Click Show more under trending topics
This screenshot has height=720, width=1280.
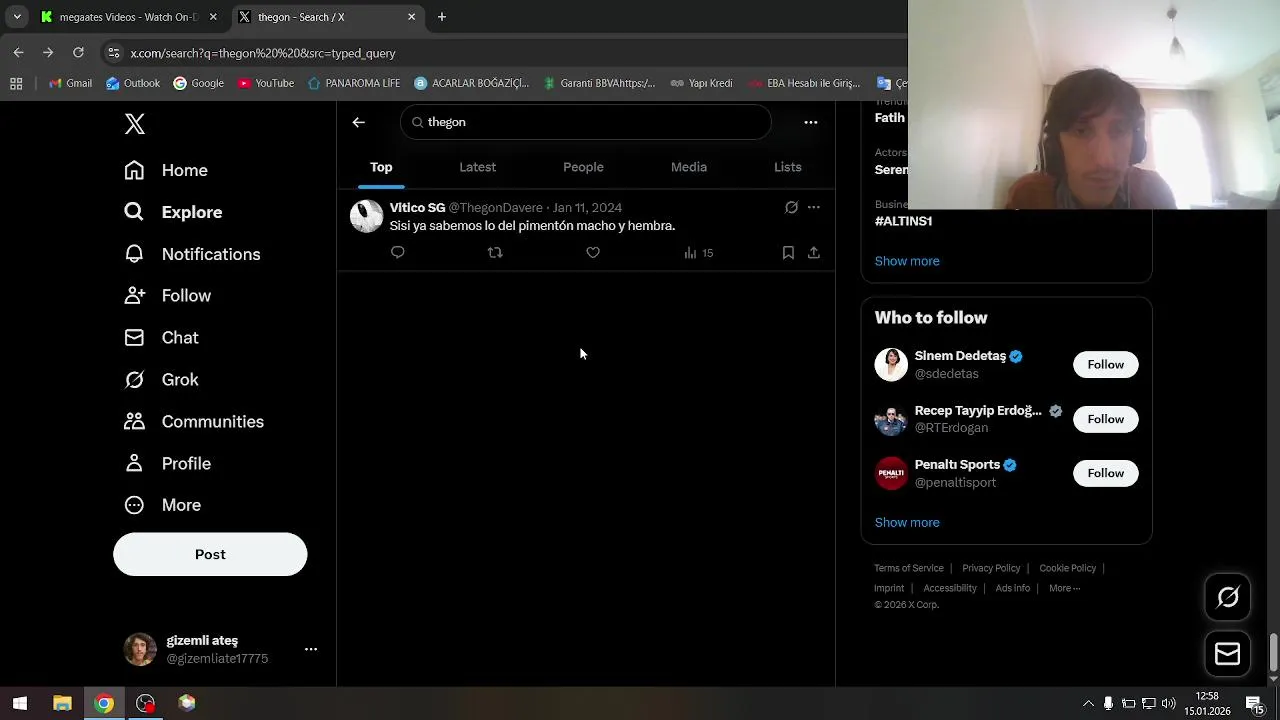[x=907, y=261]
